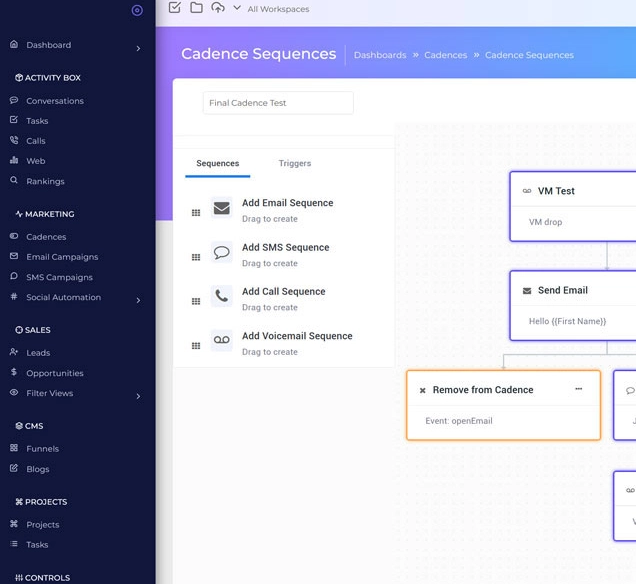Expand the Filter Views submenu
This screenshot has width=636, height=584.
pyautogui.click(x=138, y=396)
